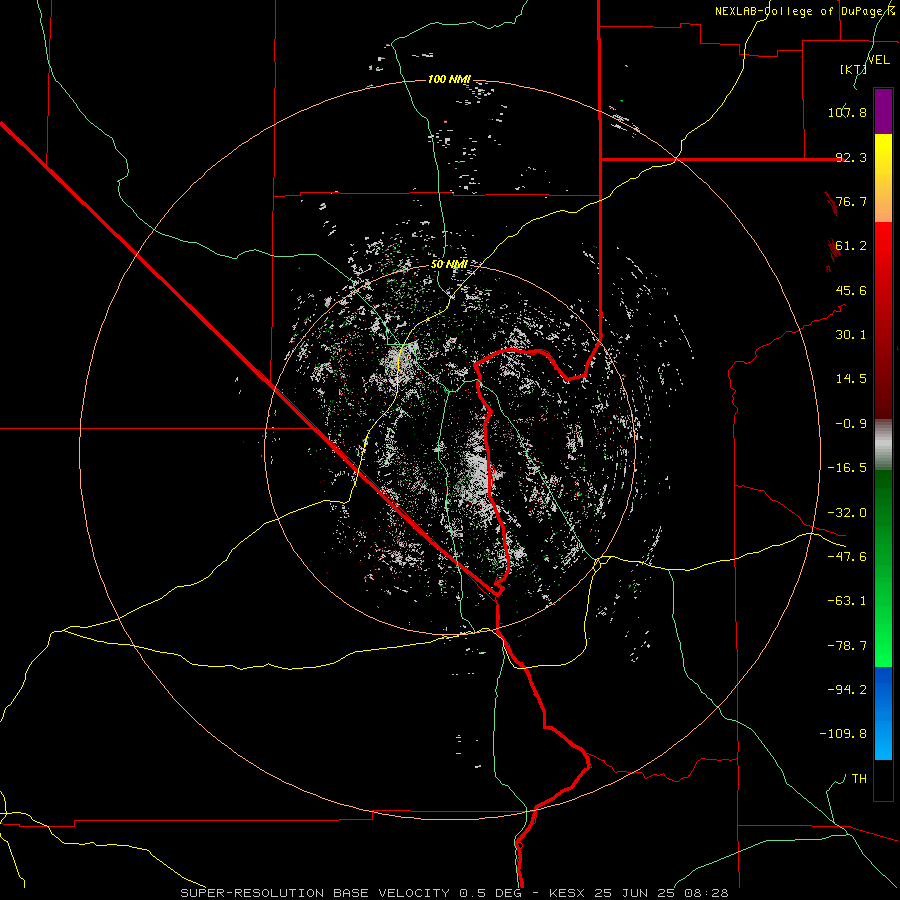This screenshot has height=900, width=900.
Task: Click the 08:28 timestamp in the caption
Action: pos(706,893)
